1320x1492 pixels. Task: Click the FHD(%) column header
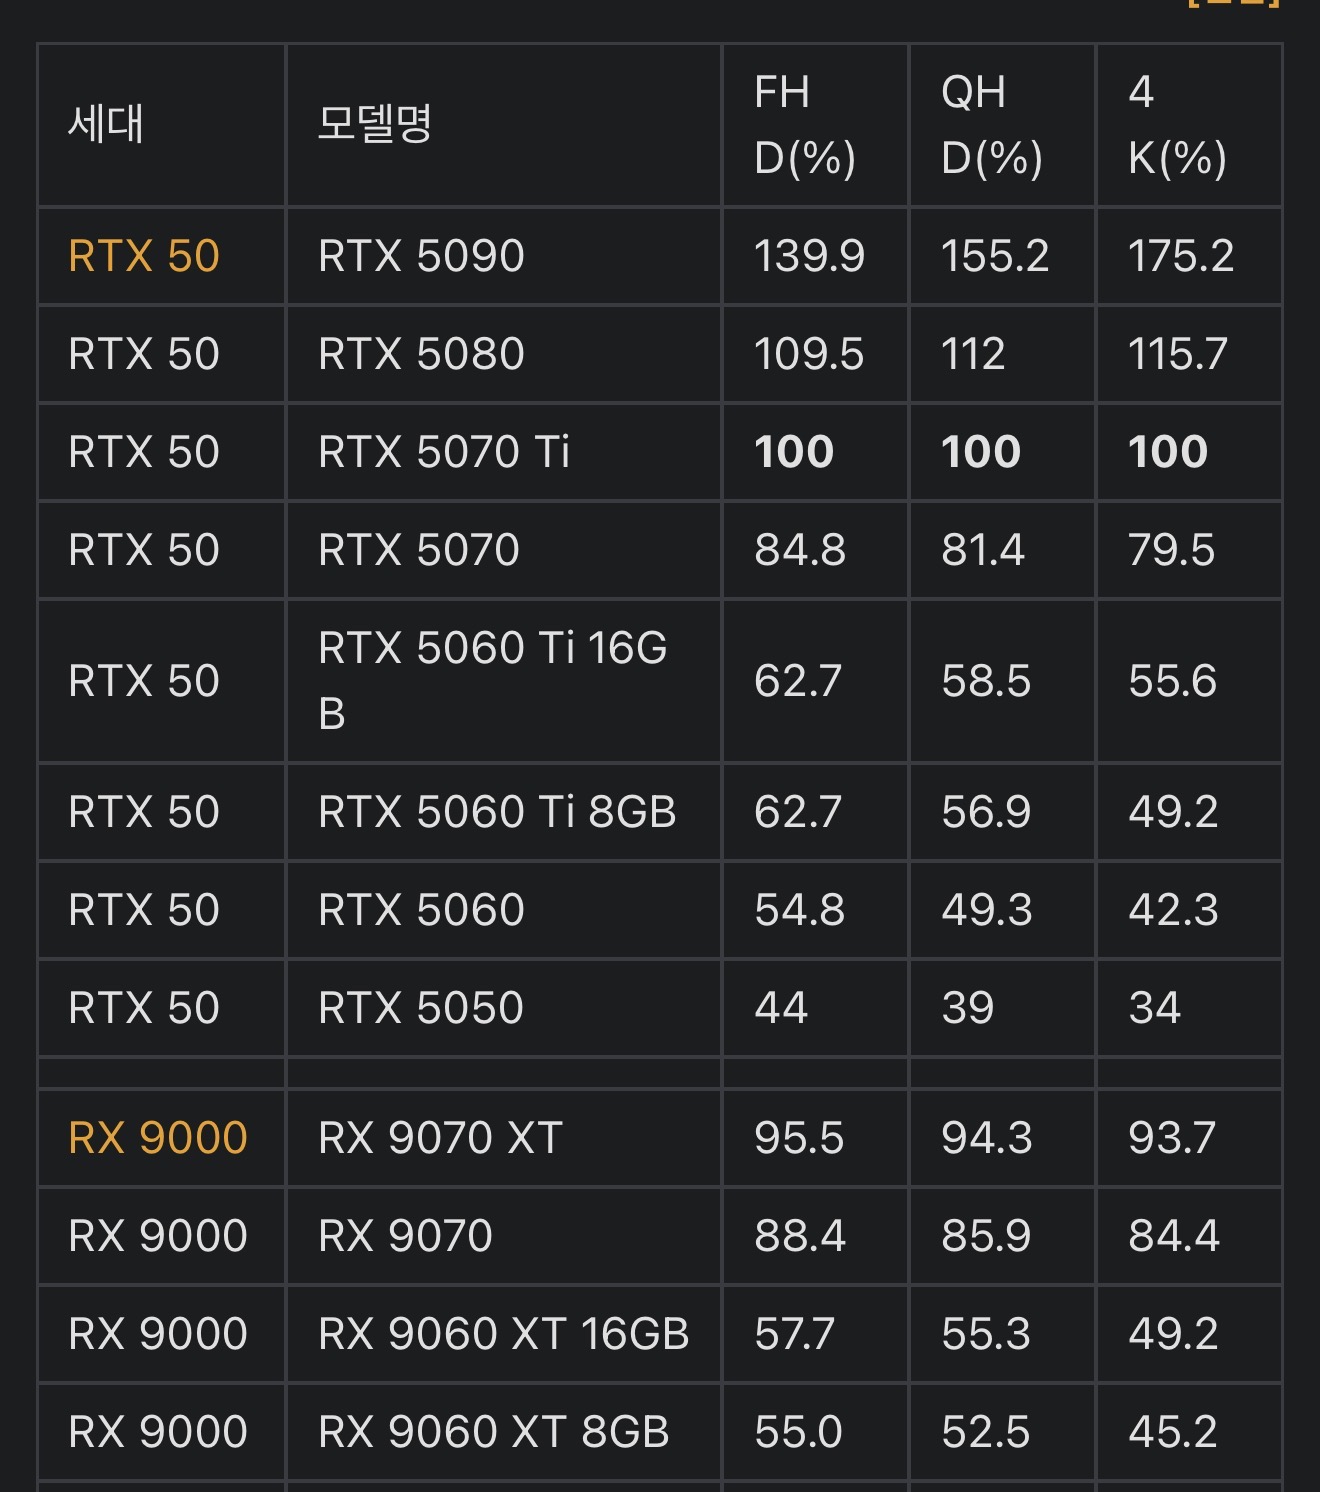click(x=804, y=125)
